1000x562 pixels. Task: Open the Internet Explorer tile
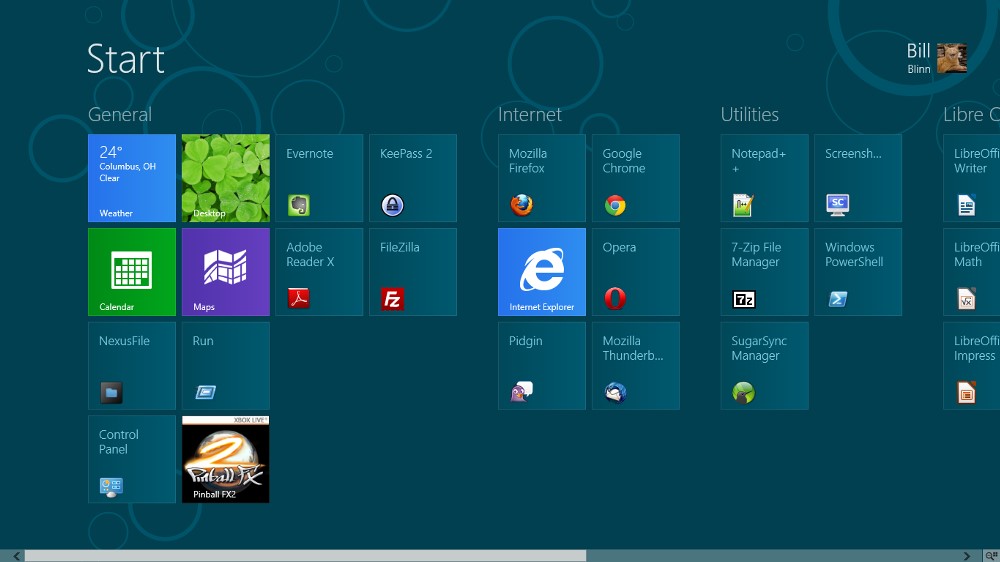click(542, 272)
